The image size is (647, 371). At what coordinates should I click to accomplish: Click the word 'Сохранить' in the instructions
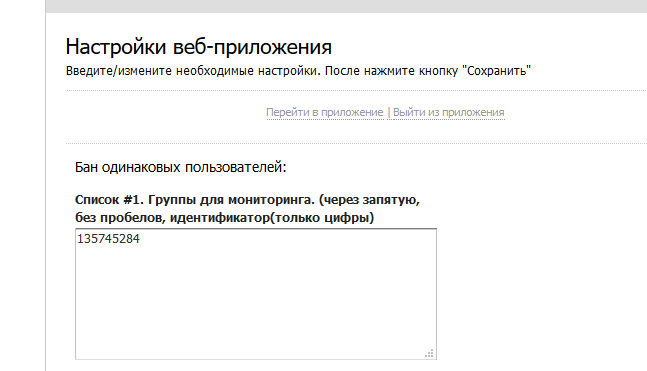click(497, 71)
